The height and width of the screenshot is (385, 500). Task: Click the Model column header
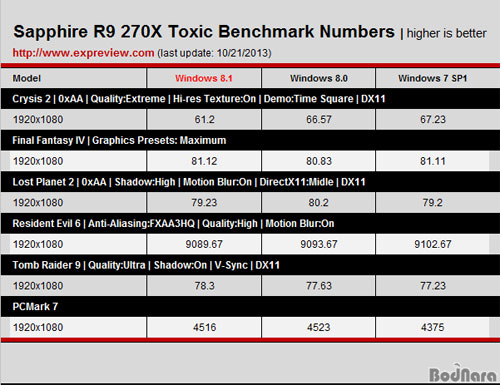coord(27,78)
